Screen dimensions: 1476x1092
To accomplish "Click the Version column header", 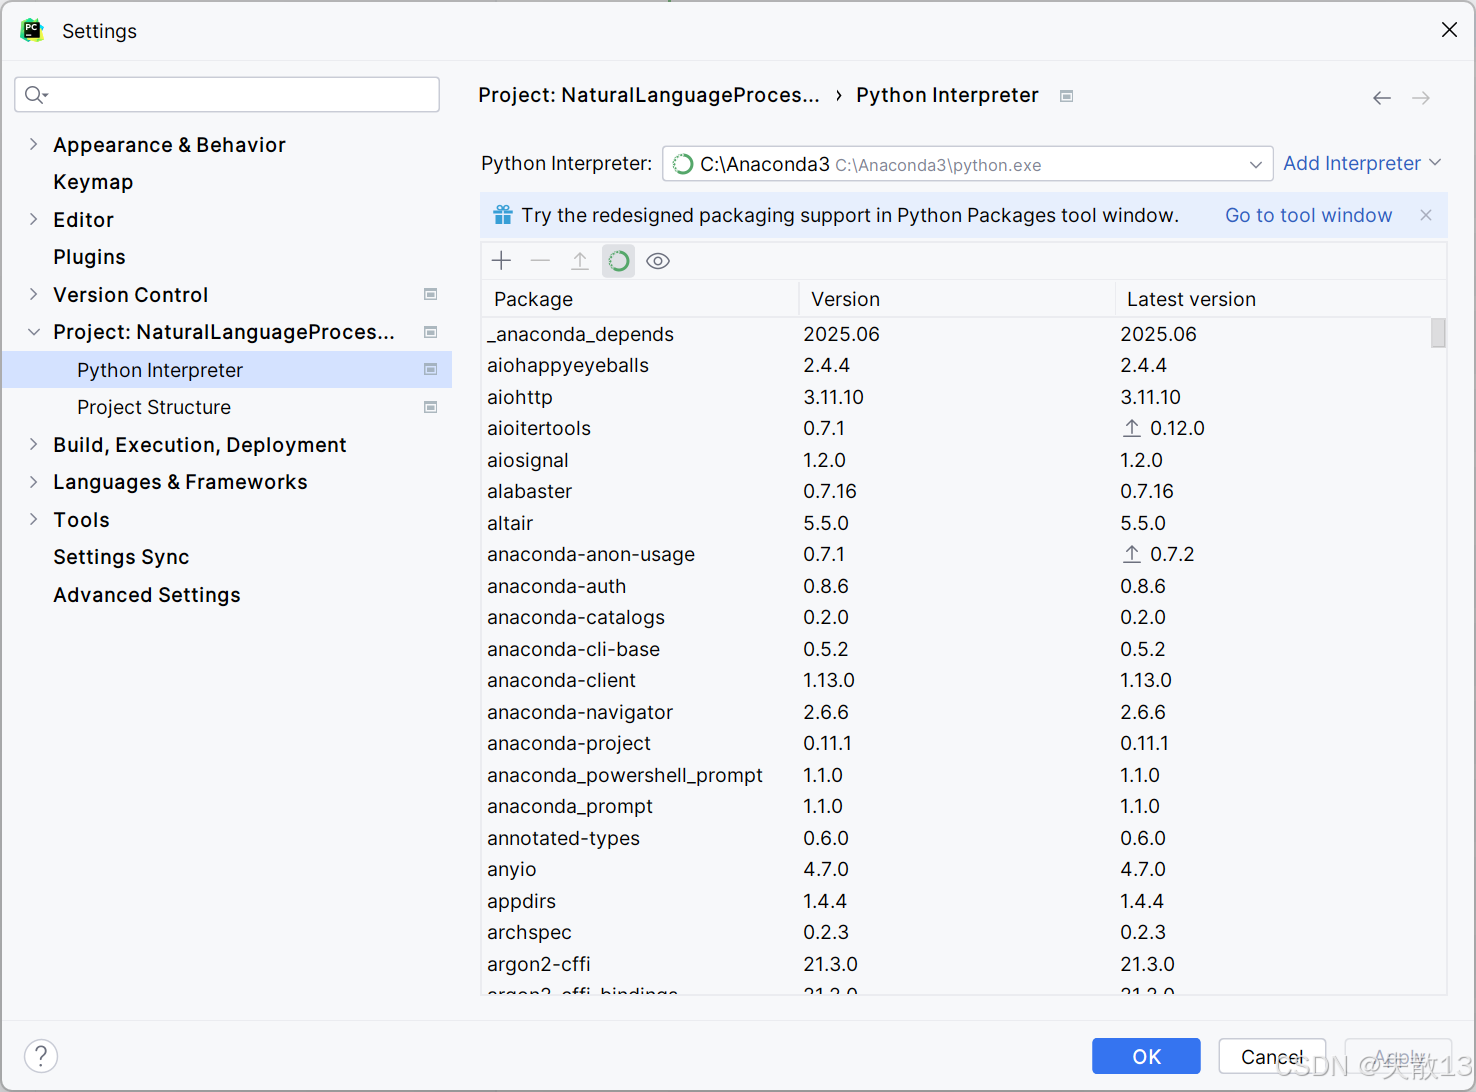I will click(x=957, y=299).
